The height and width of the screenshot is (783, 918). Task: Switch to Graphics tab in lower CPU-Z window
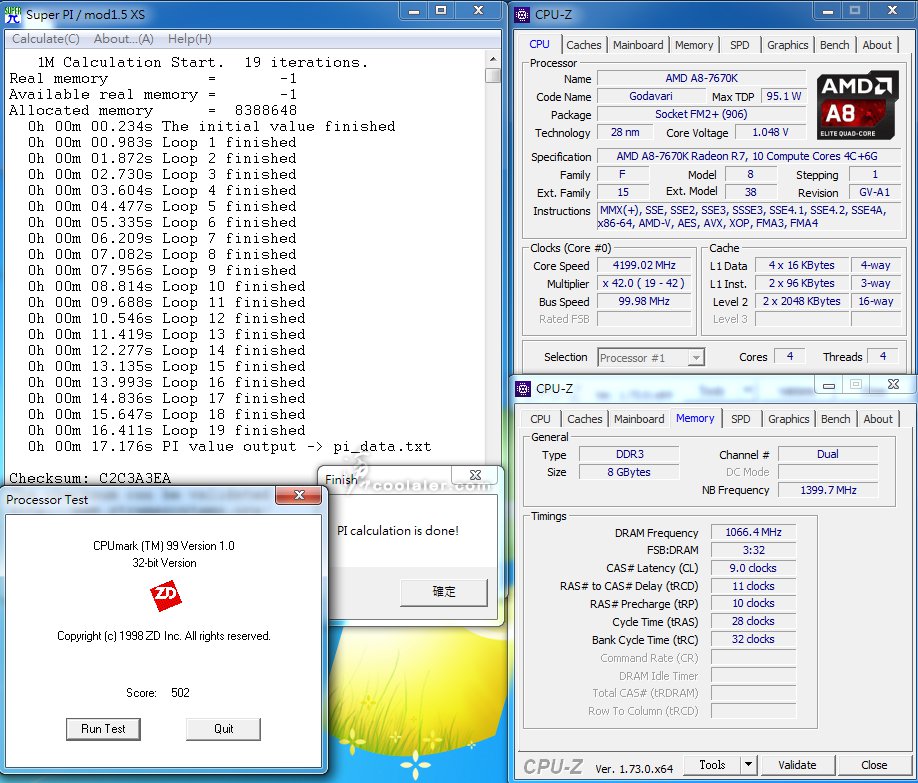click(x=789, y=419)
